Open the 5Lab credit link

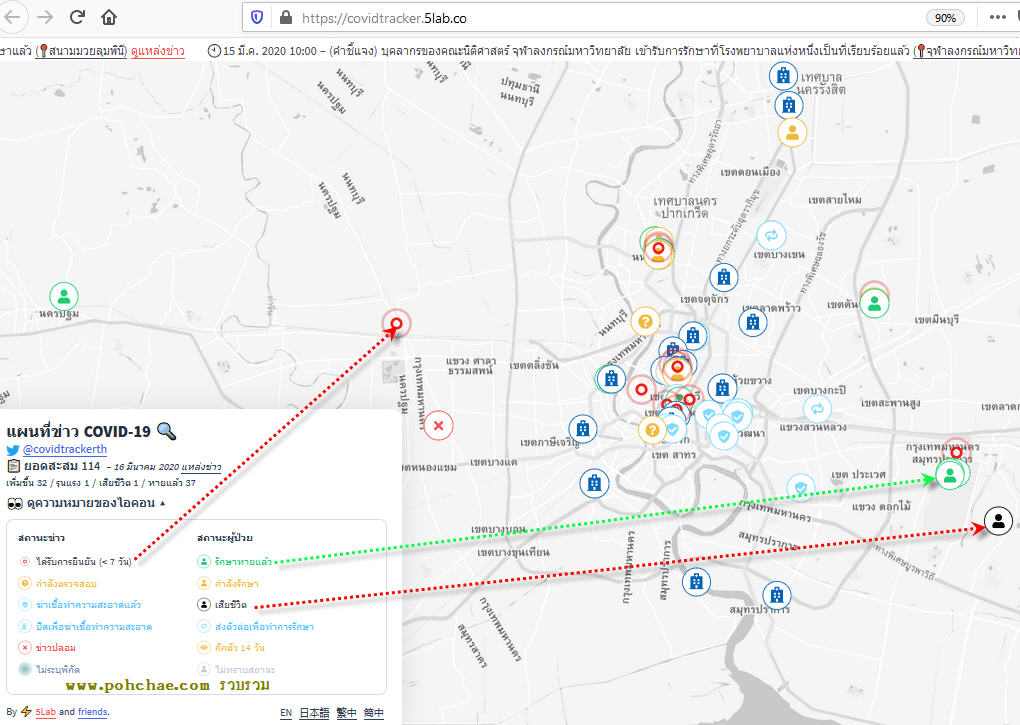pos(46,712)
